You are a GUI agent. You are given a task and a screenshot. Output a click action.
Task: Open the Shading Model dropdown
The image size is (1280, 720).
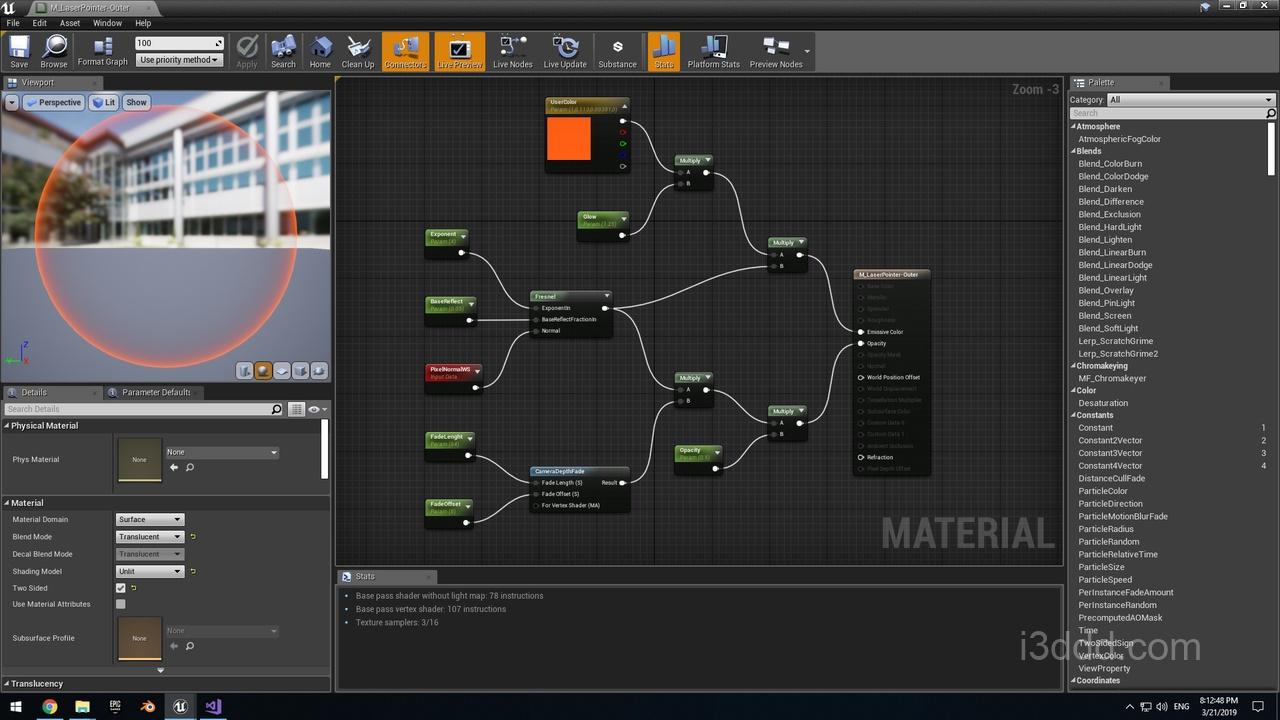pos(150,571)
